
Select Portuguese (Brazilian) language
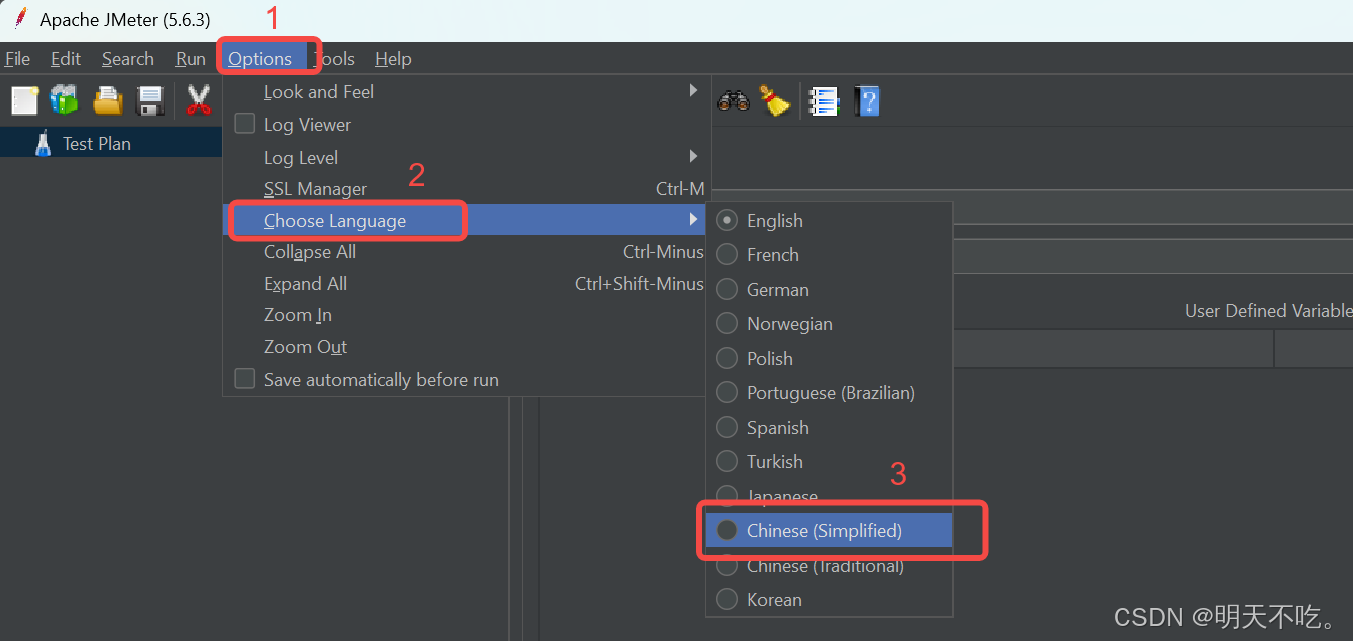click(x=830, y=393)
